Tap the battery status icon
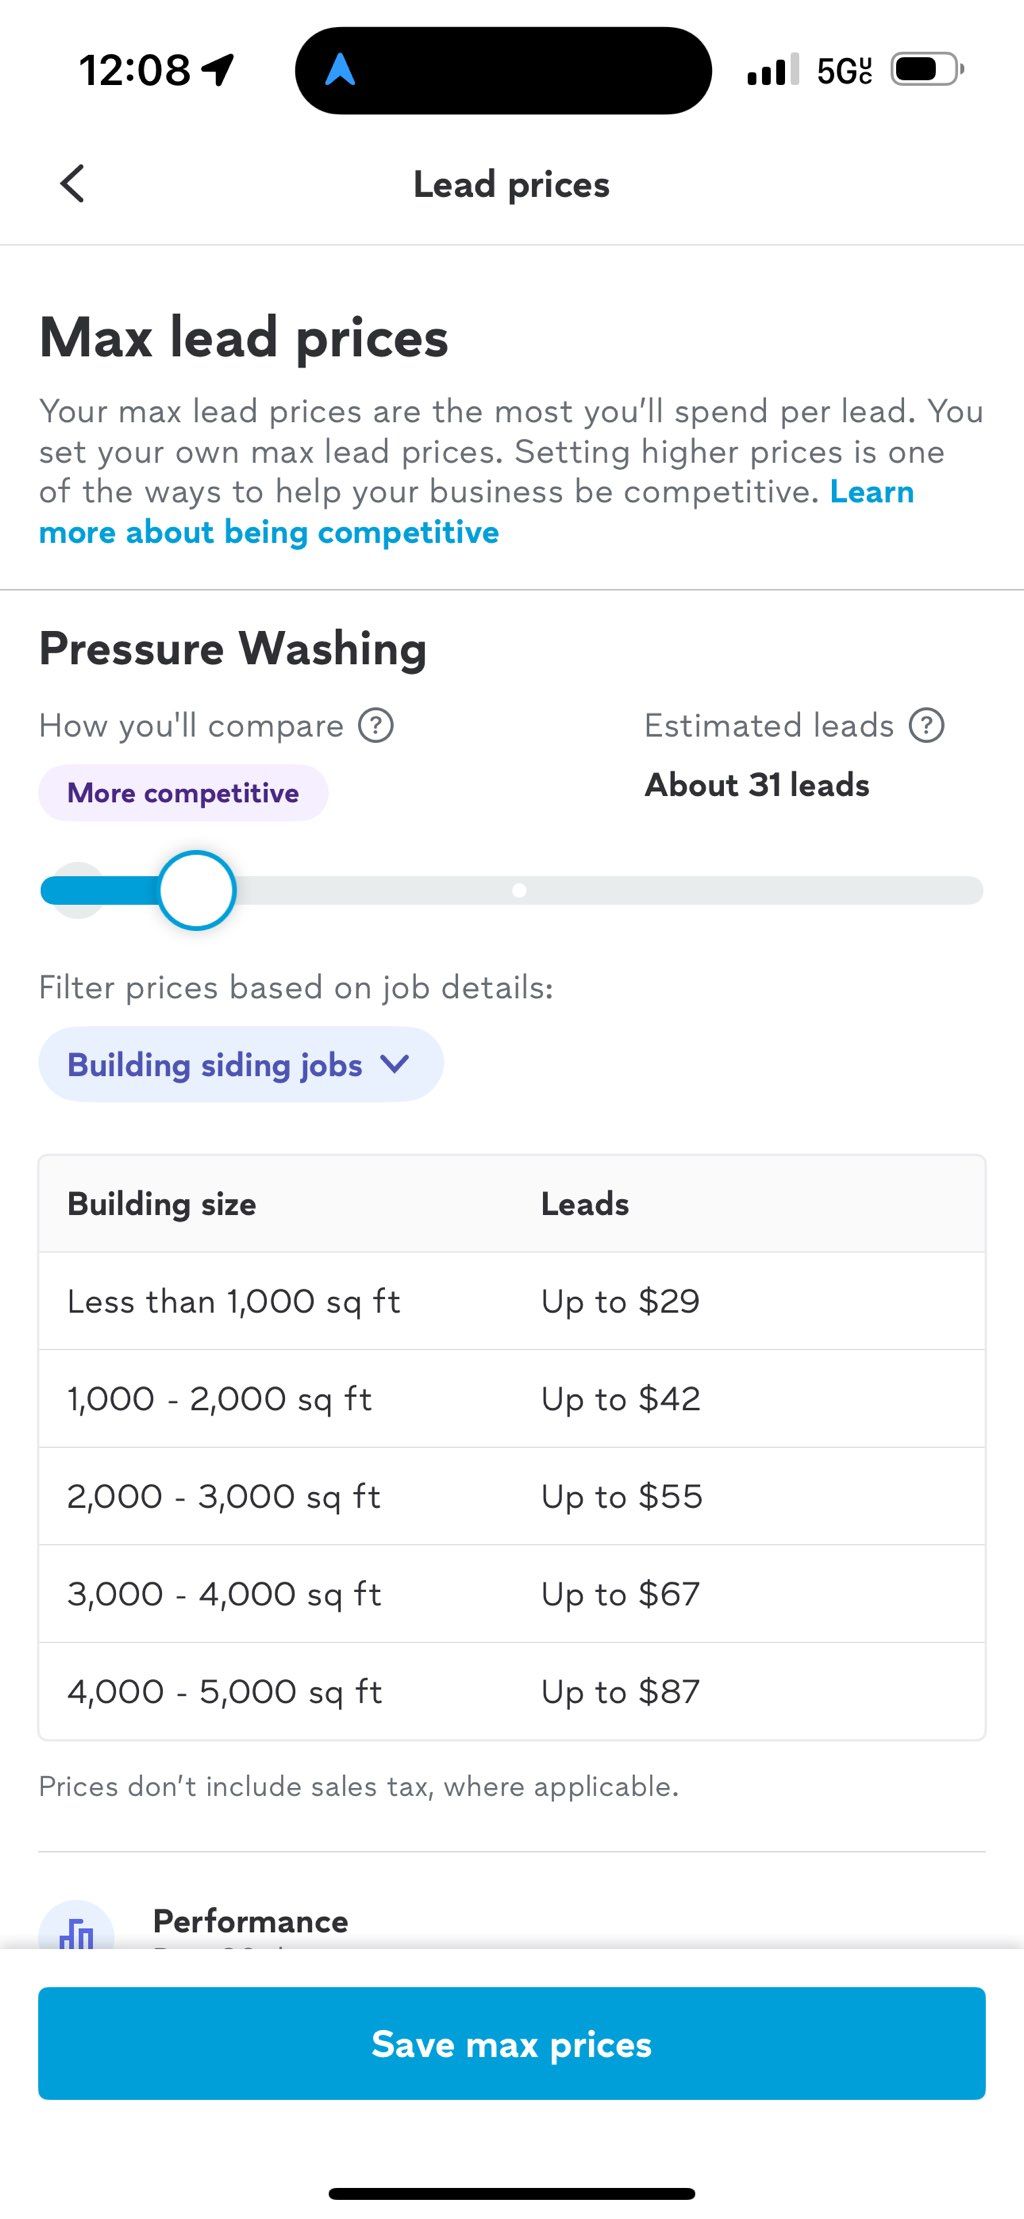 click(927, 70)
